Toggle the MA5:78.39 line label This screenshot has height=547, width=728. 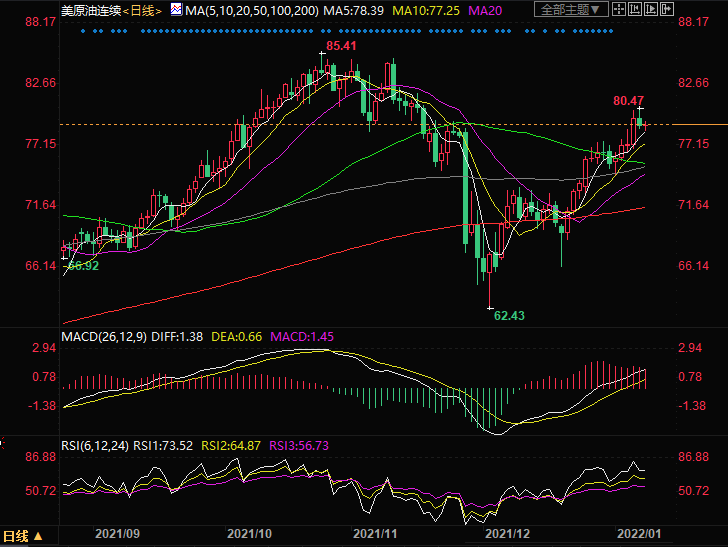tap(352, 10)
